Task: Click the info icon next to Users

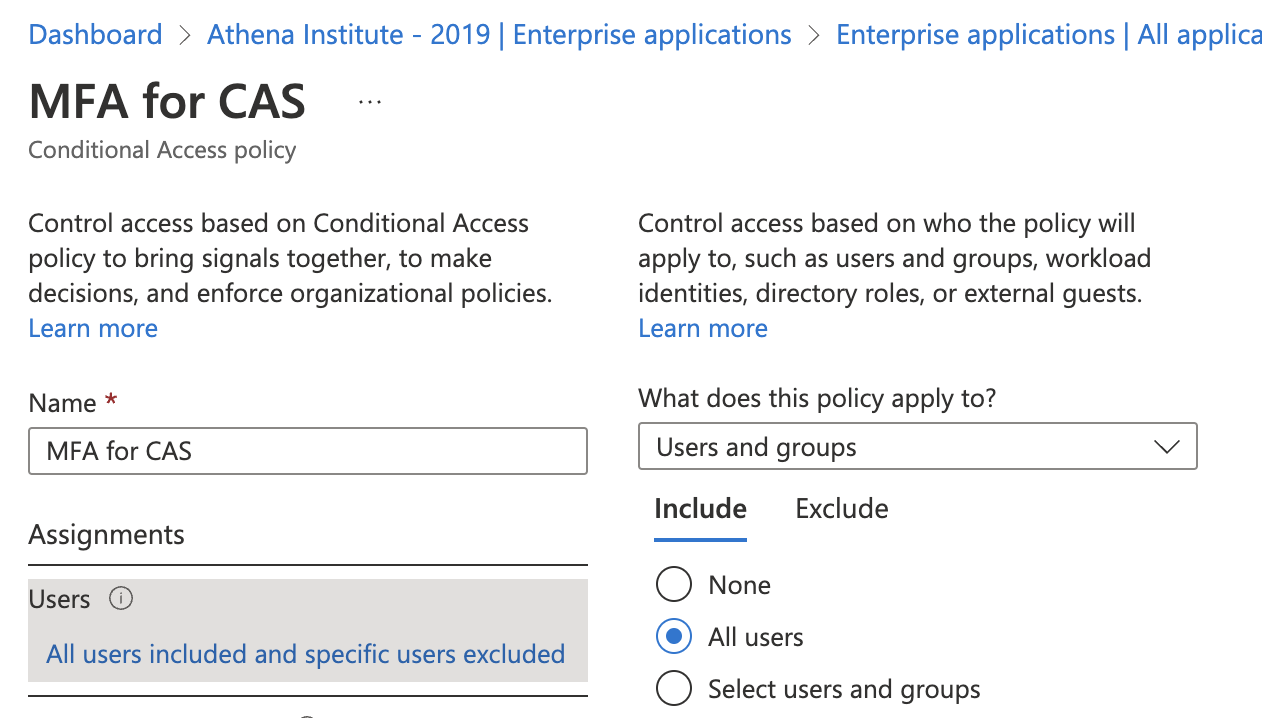Action: click(x=121, y=599)
